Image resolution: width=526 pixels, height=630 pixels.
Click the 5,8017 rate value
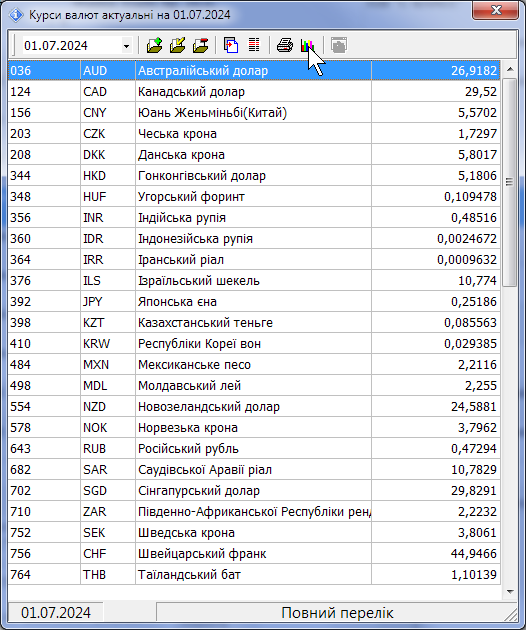(477, 155)
